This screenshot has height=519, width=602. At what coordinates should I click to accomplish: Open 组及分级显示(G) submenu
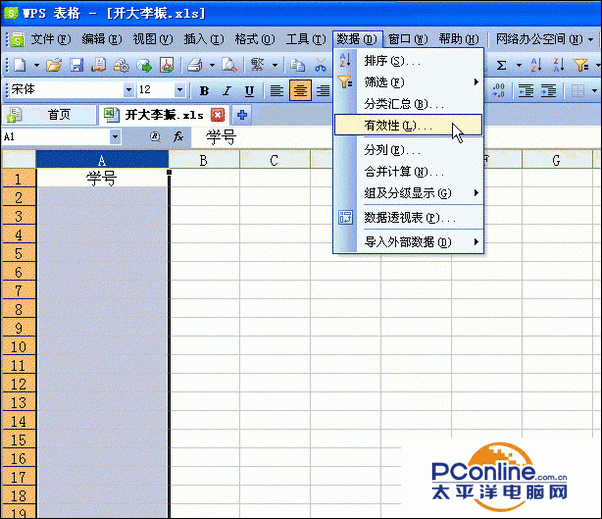click(x=408, y=193)
